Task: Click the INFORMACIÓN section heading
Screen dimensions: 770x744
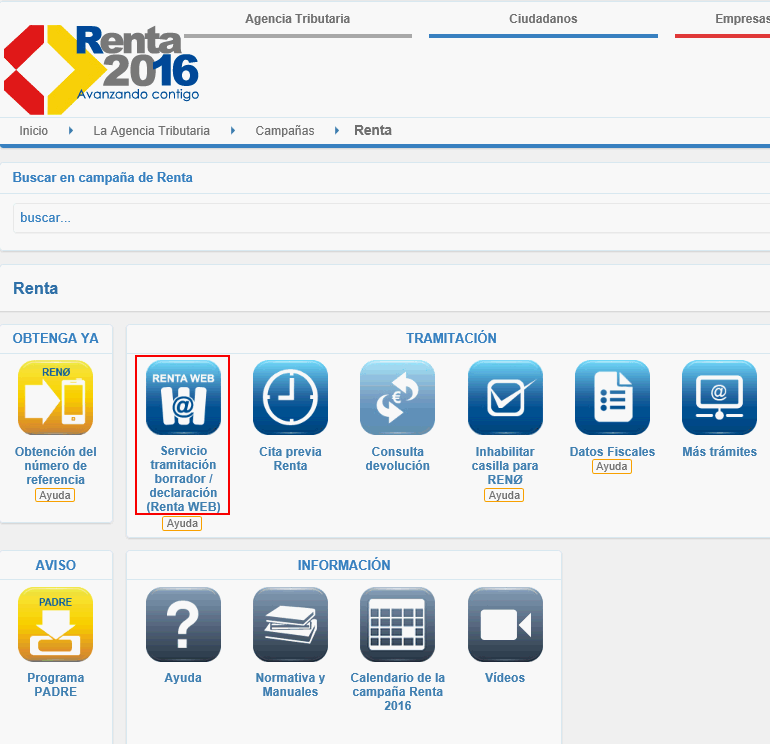Action: click(x=344, y=565)
